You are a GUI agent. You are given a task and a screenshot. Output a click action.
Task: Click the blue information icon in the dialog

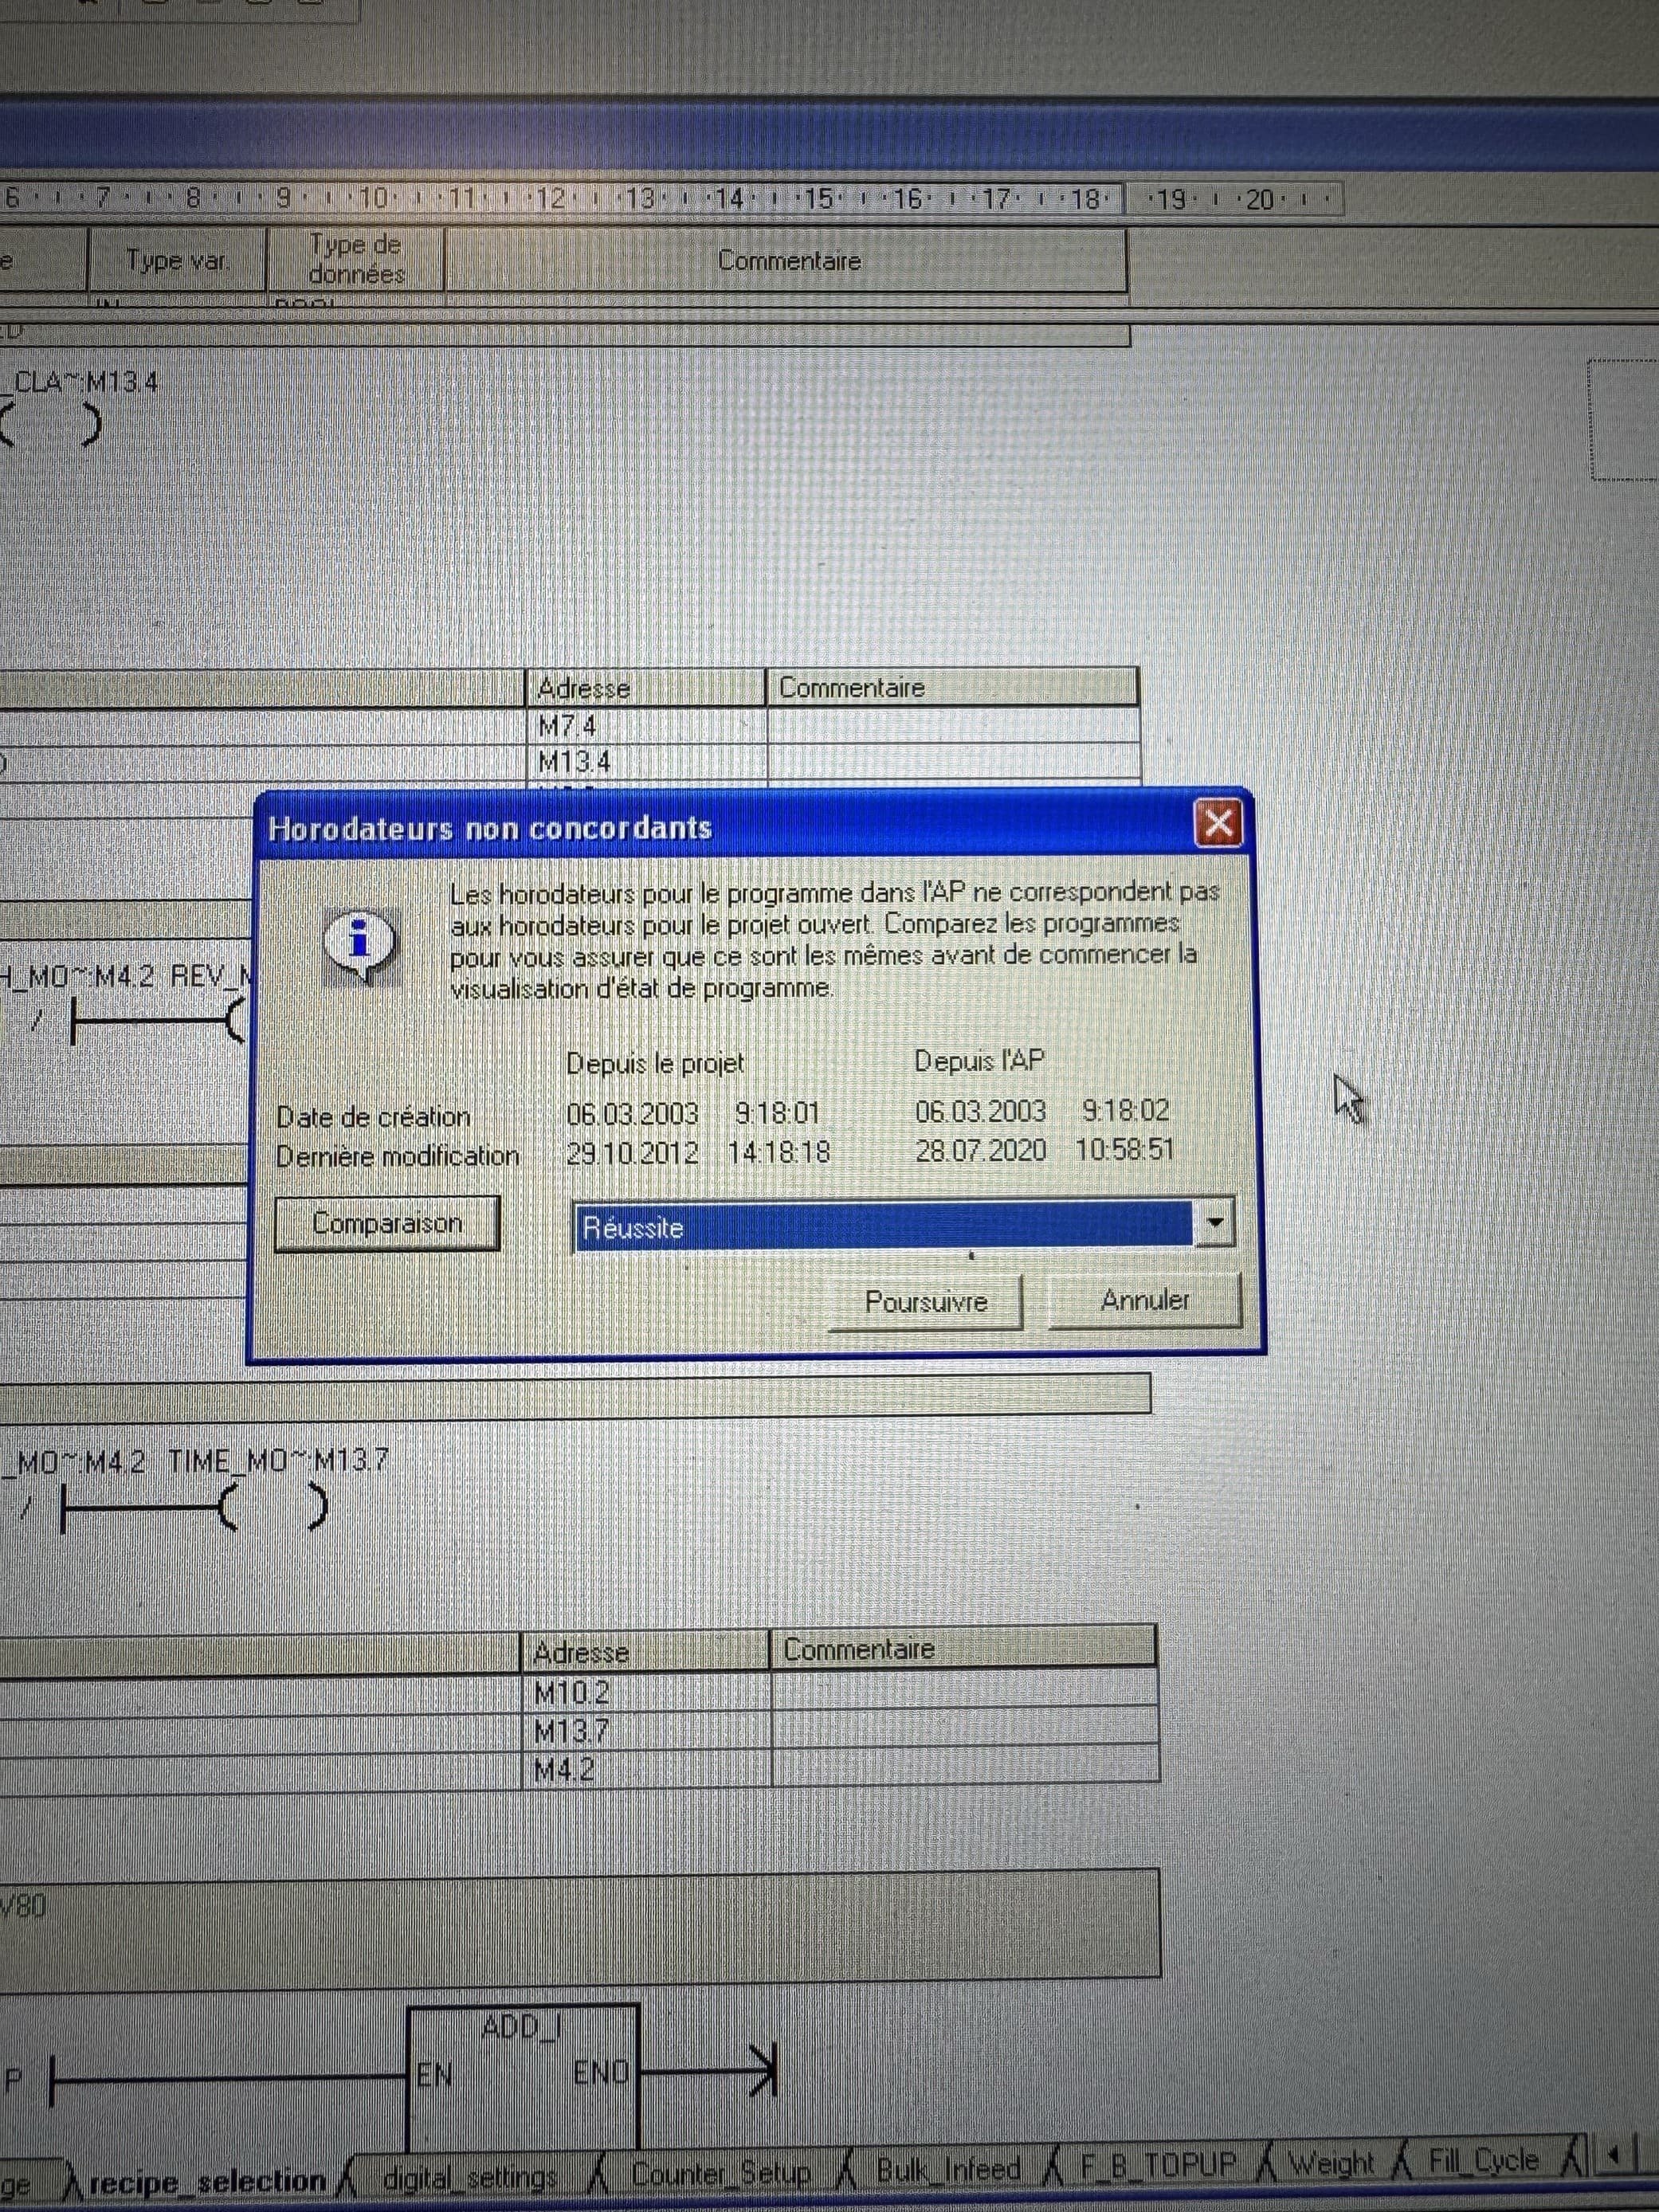pyautogui.click(x=360, y=943)
